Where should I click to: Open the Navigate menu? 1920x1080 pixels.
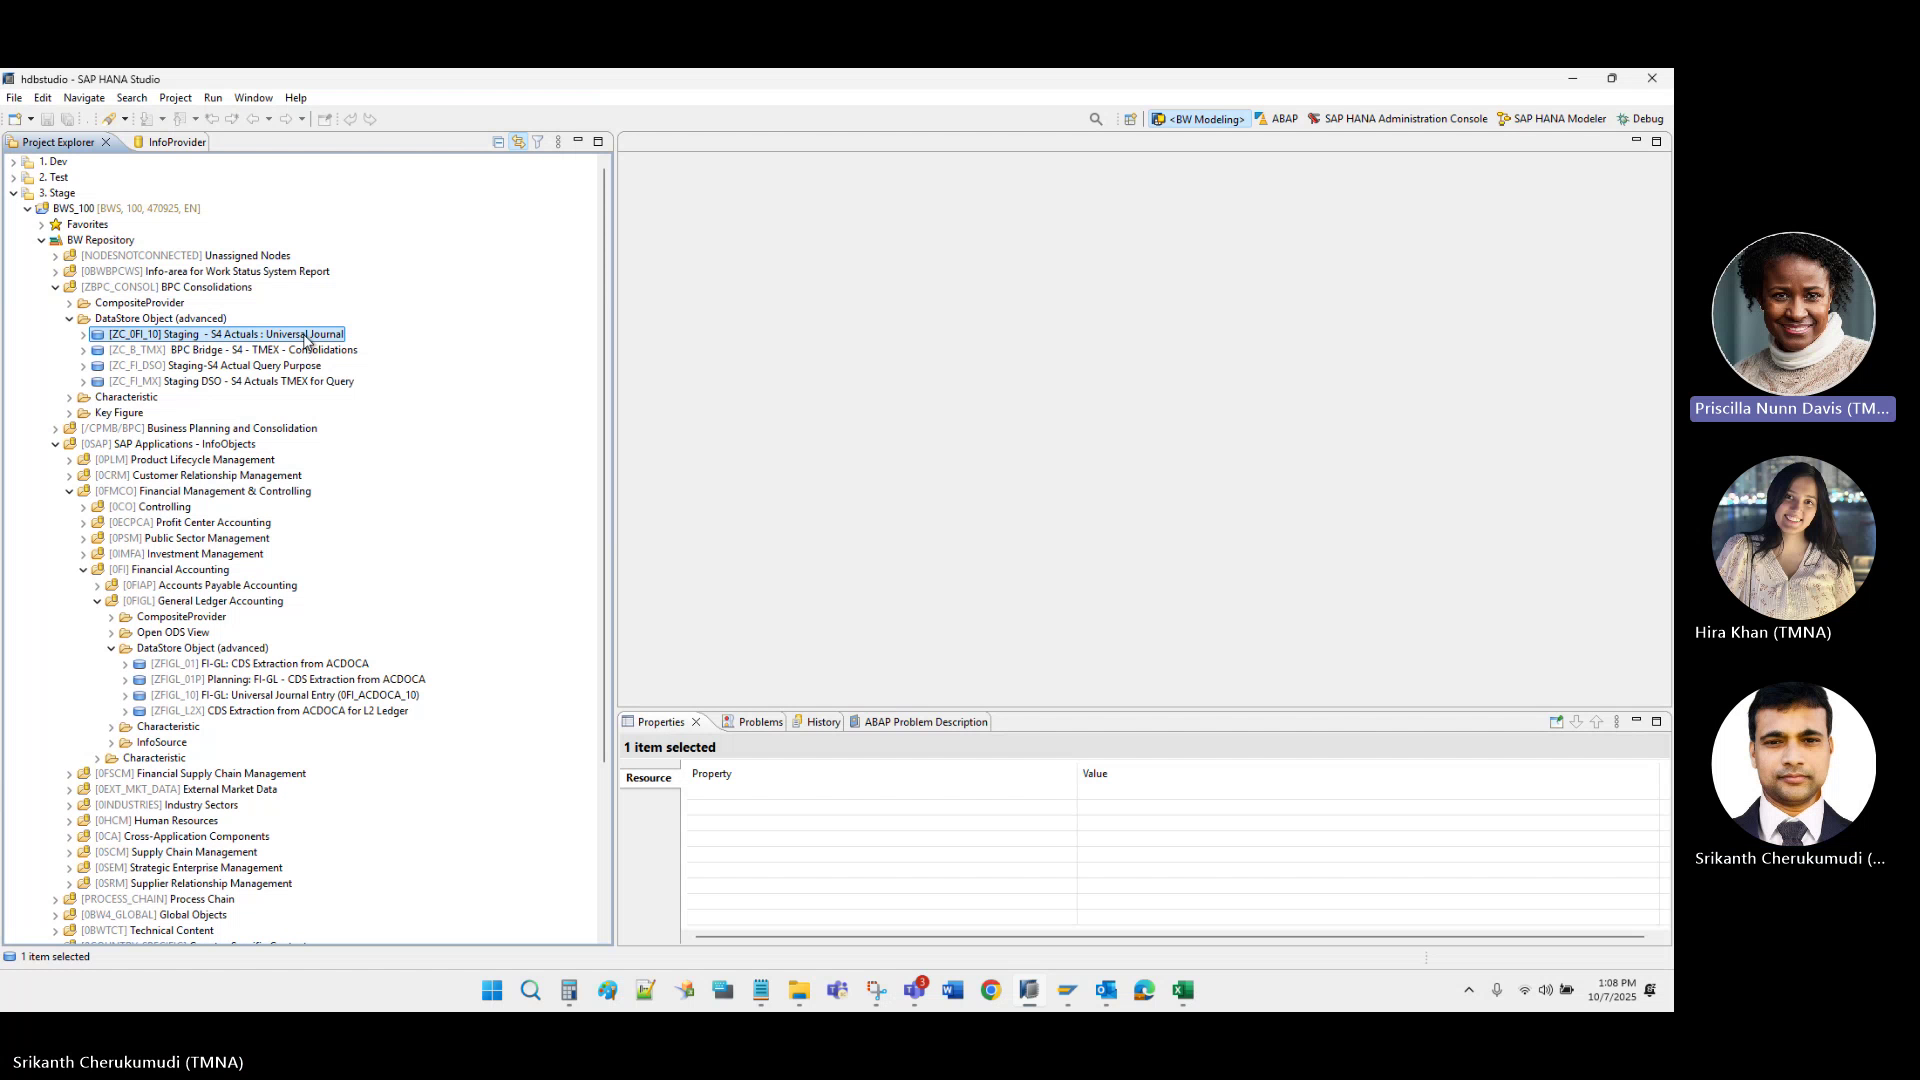[83, 97]
